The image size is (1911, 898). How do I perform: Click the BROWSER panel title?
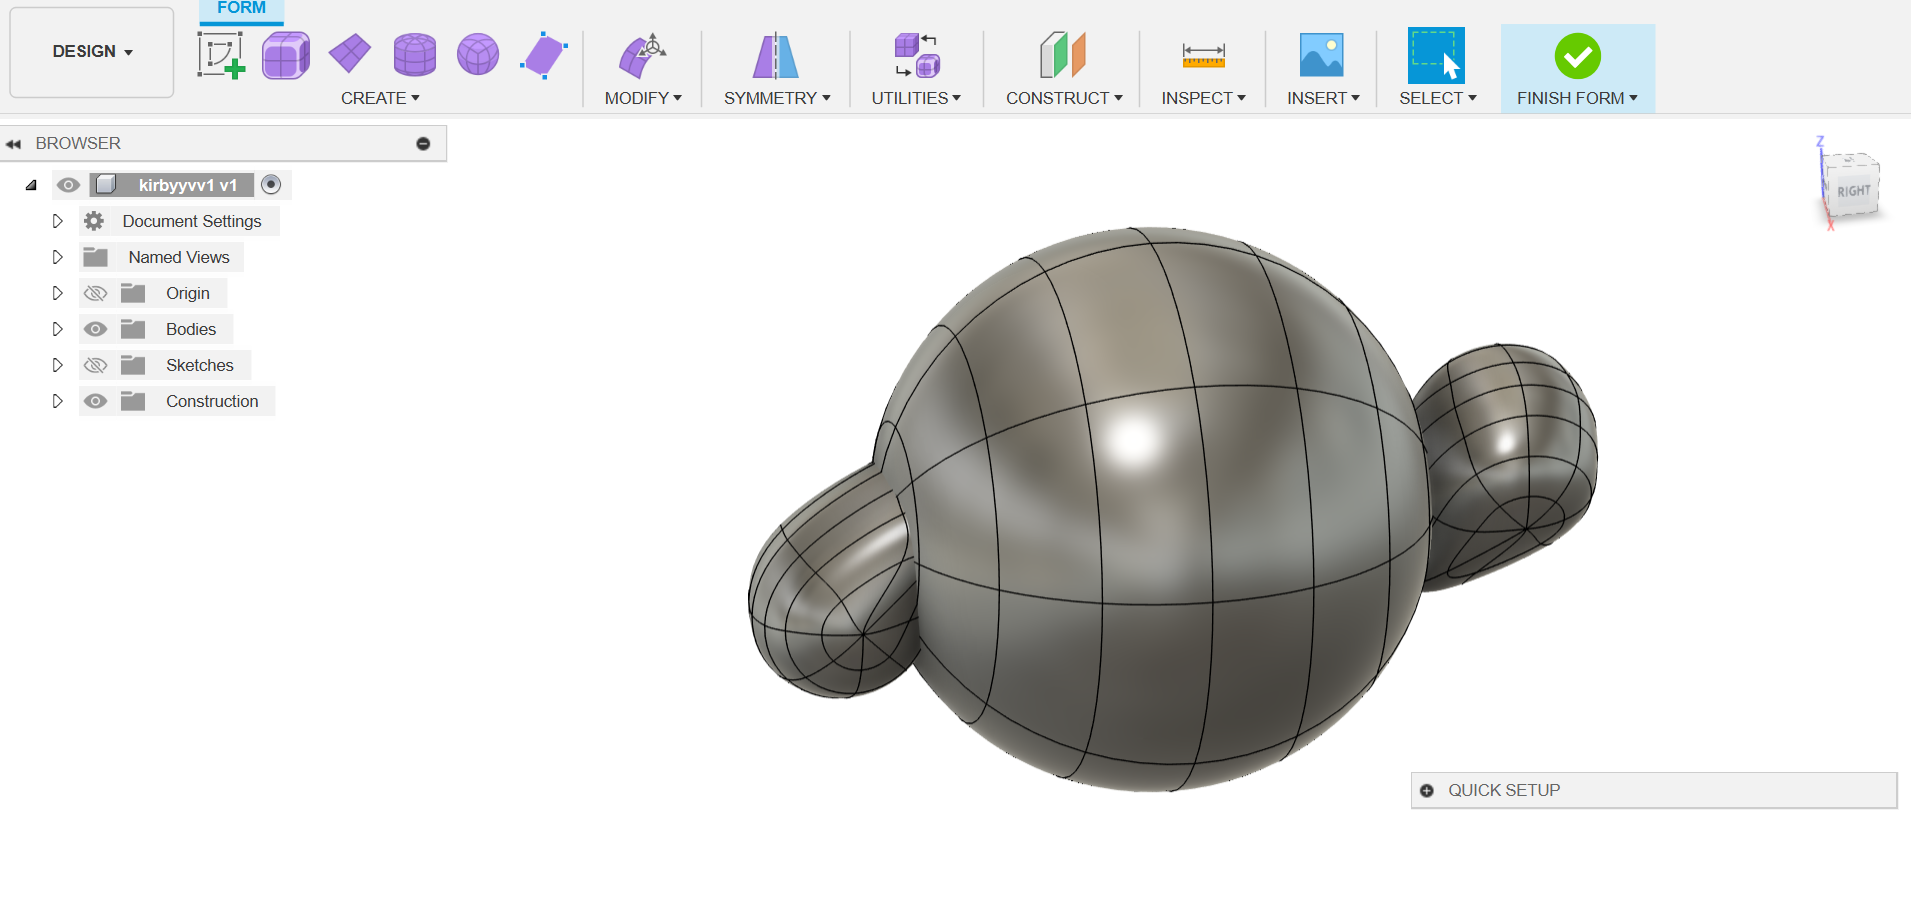point(78,143)
